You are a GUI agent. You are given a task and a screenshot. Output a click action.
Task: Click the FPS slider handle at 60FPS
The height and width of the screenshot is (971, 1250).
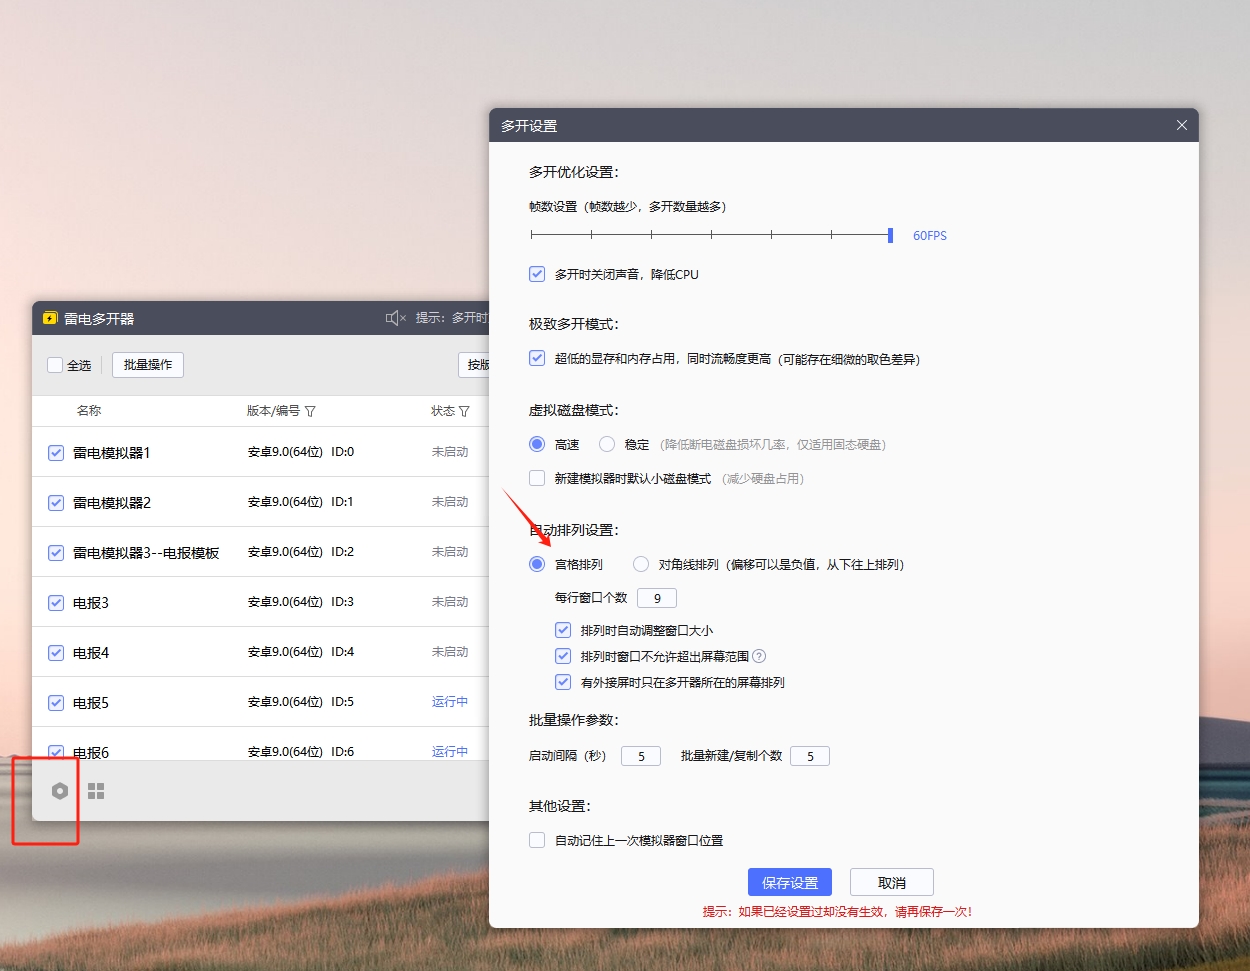(890, 235)
